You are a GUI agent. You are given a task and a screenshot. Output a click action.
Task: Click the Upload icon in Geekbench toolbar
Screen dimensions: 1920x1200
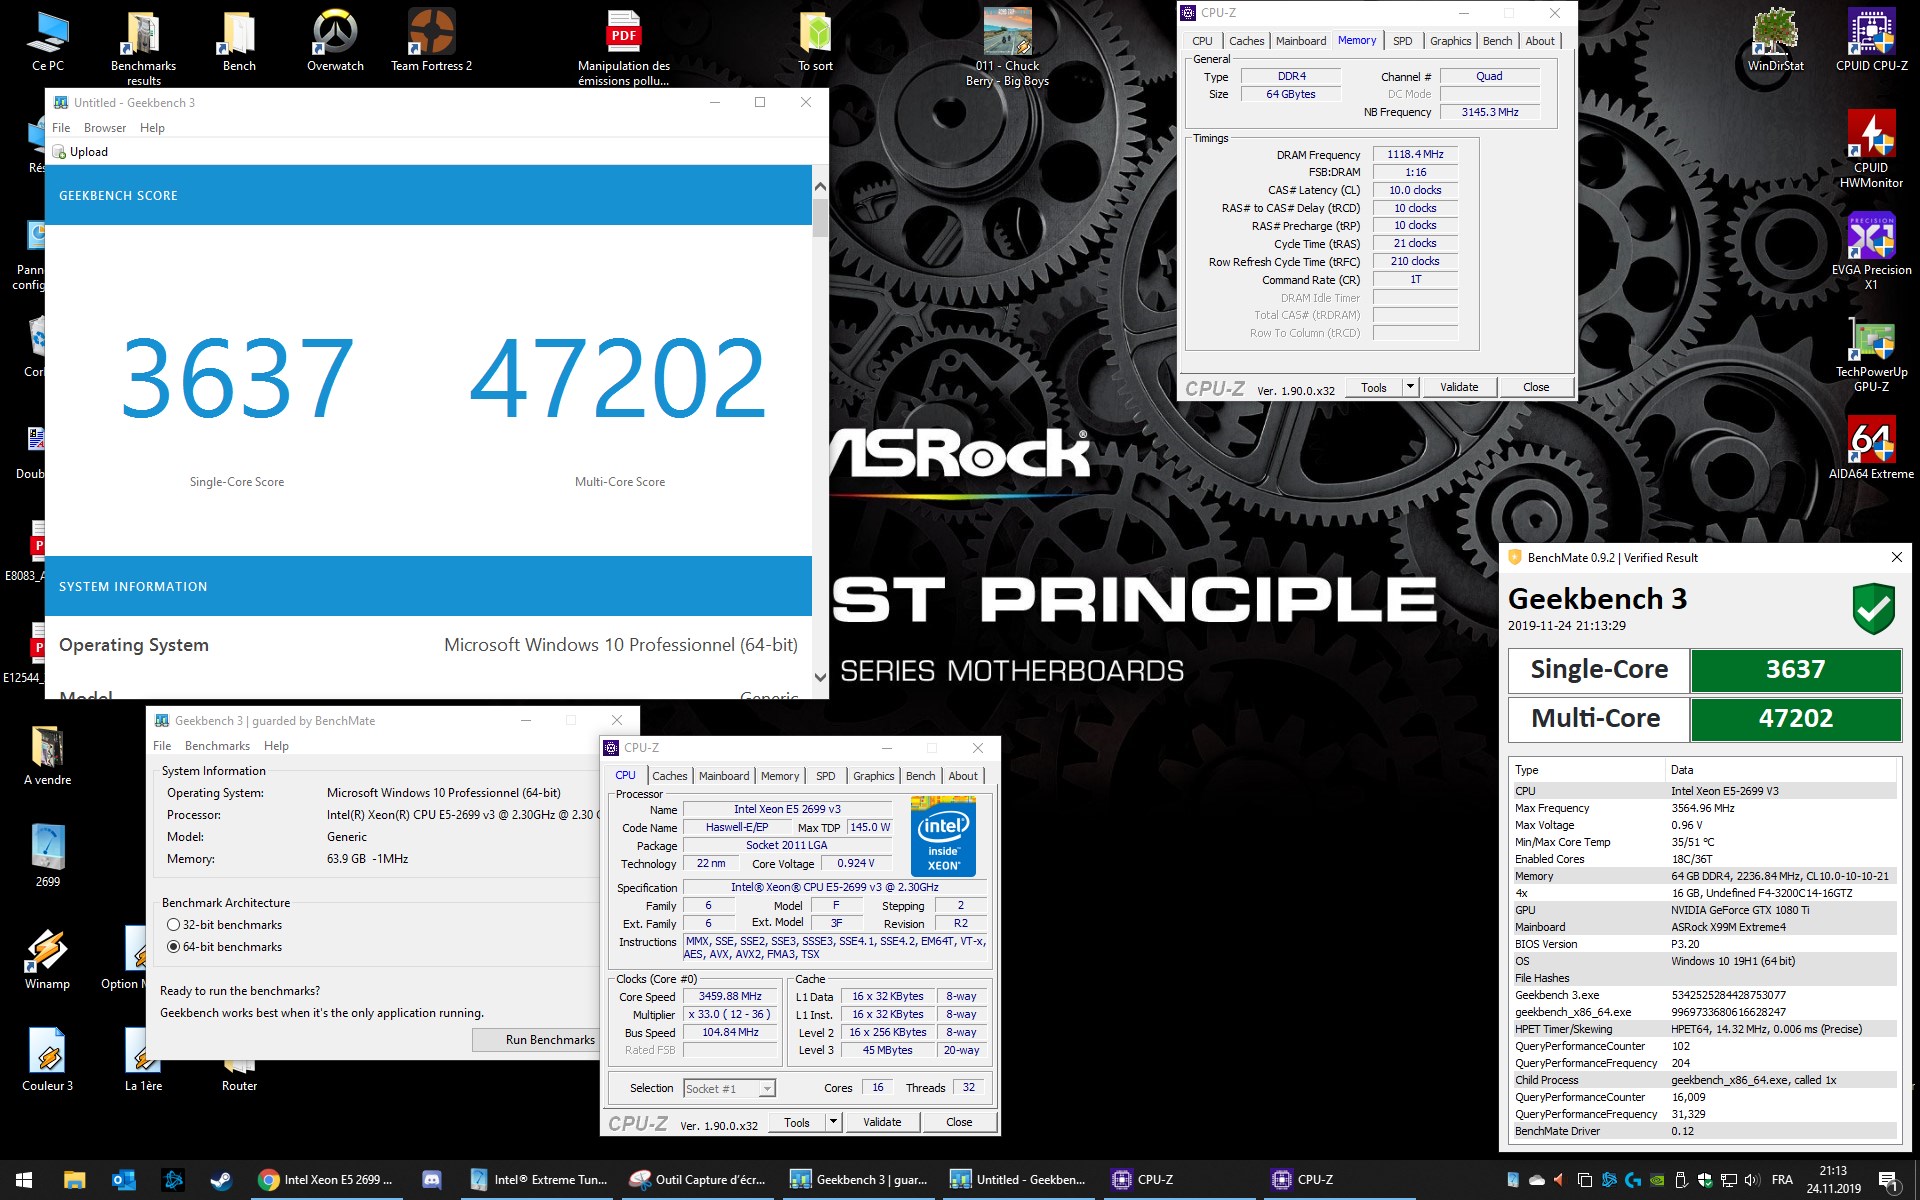(59, 152)
